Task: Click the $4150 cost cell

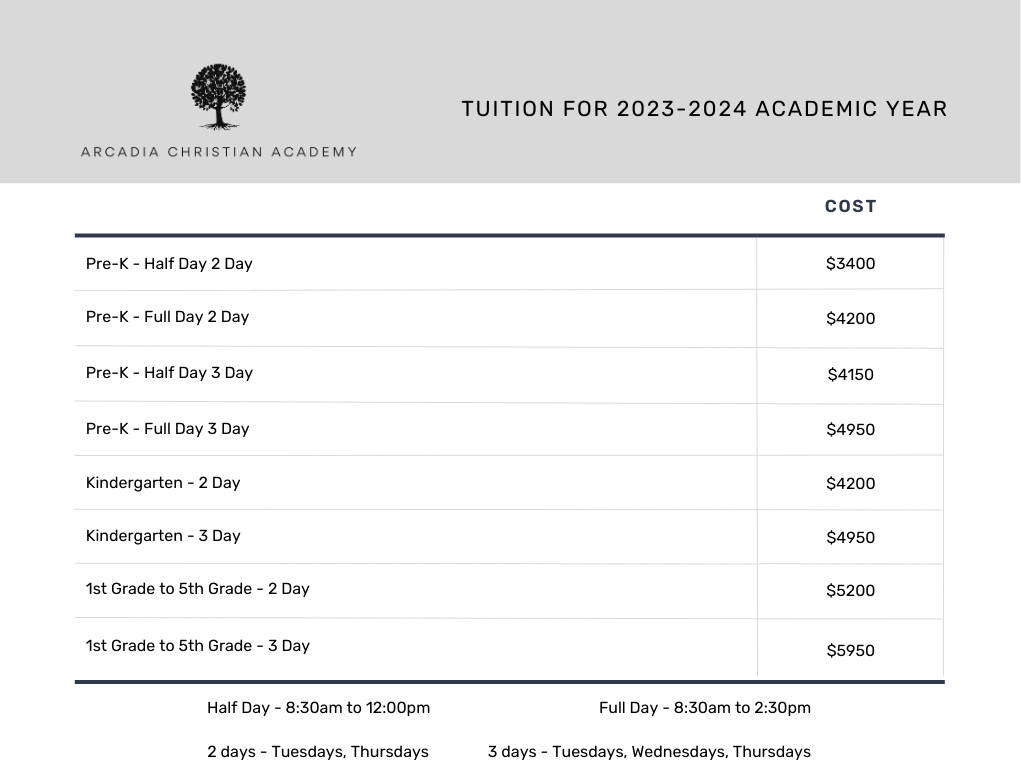Action: click(x=850, y=375)
